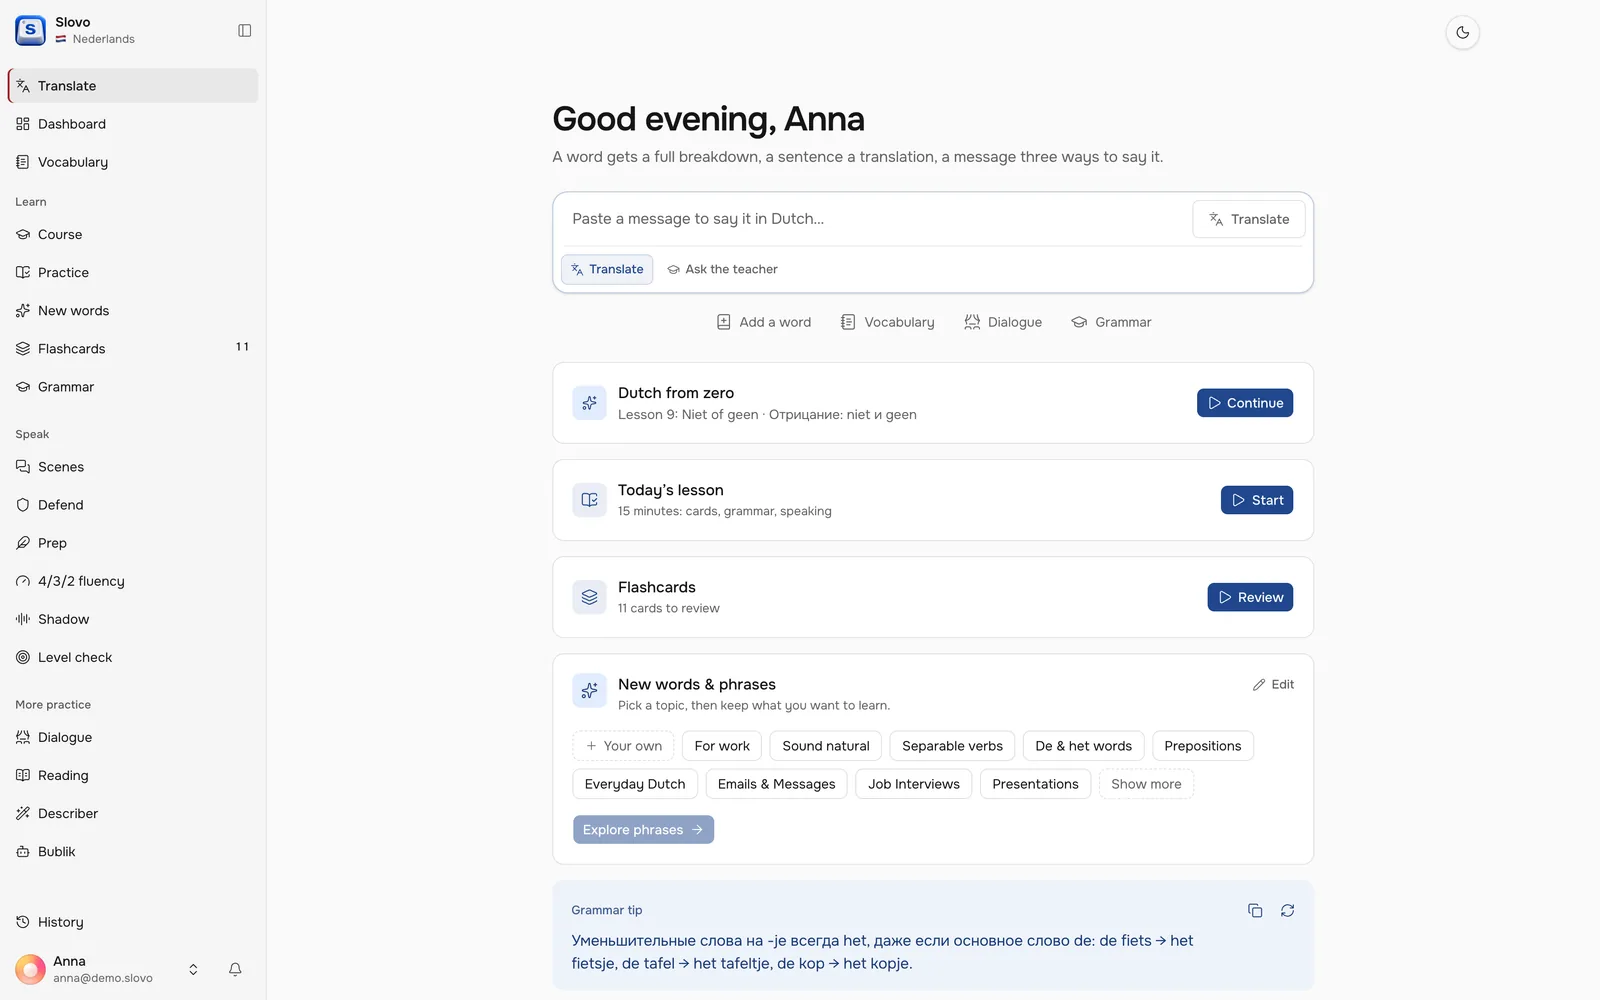This screenshot has width=1600, height=1000.
Task: Click Add a word shortcut
Action: [x=764, y=322]
